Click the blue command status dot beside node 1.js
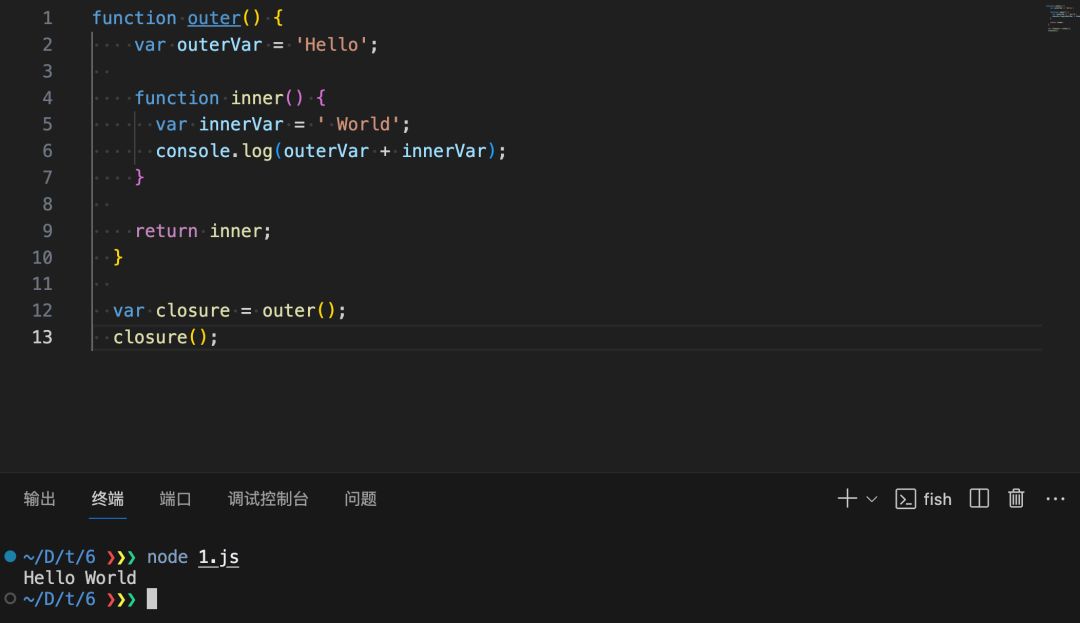Viewport: 1080px width, 623px height. pyautogui.click(x=10, y=556)
